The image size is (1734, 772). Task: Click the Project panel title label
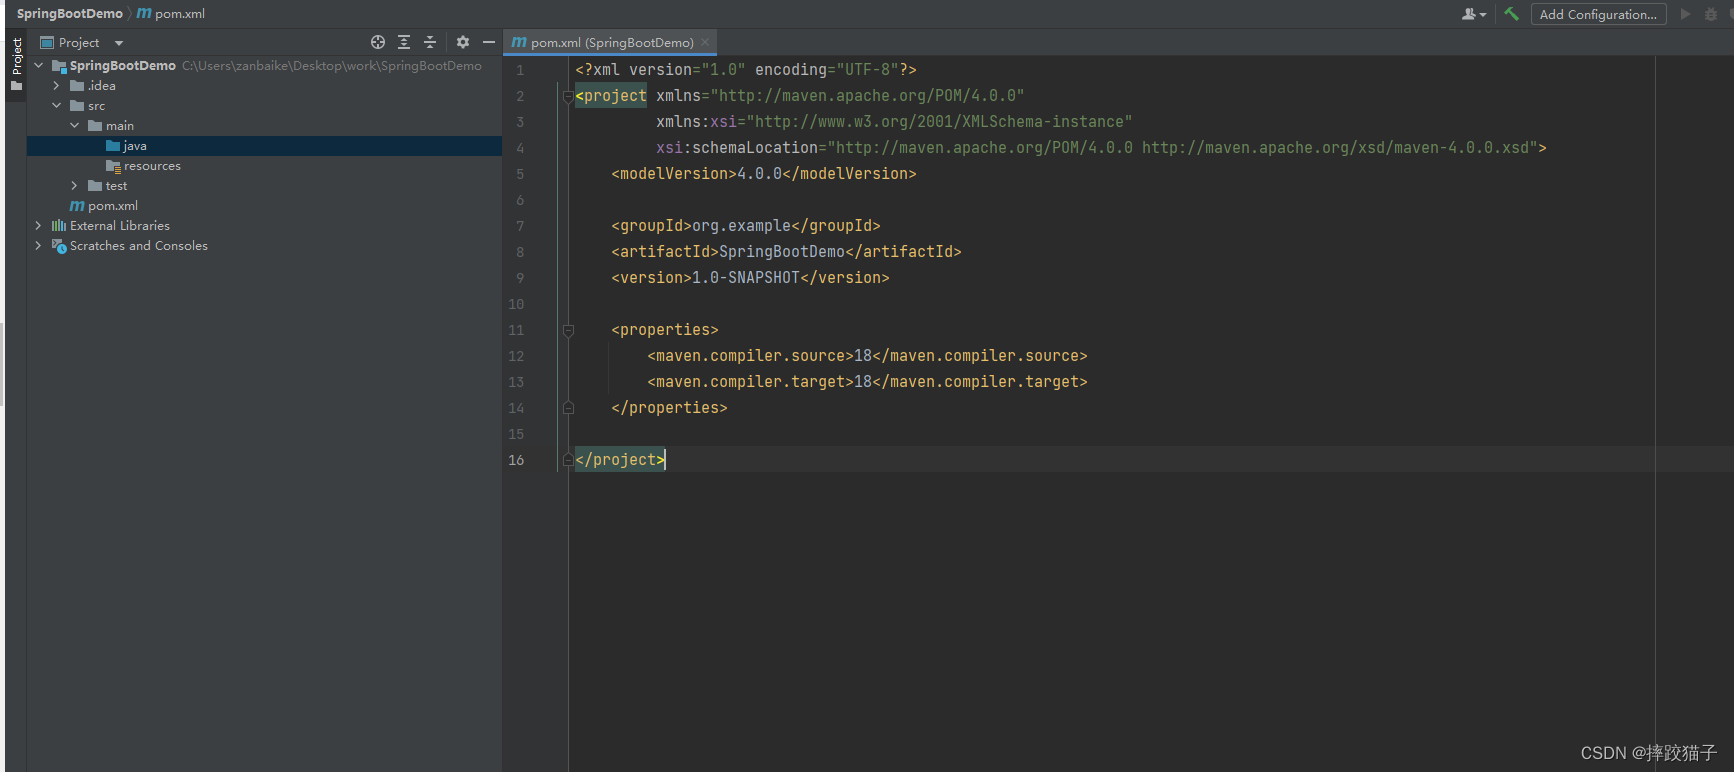pos(79,43)
